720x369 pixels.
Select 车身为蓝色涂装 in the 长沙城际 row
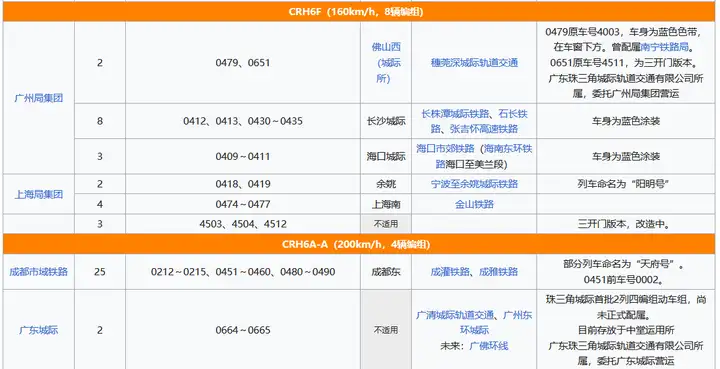pos(626,121)
